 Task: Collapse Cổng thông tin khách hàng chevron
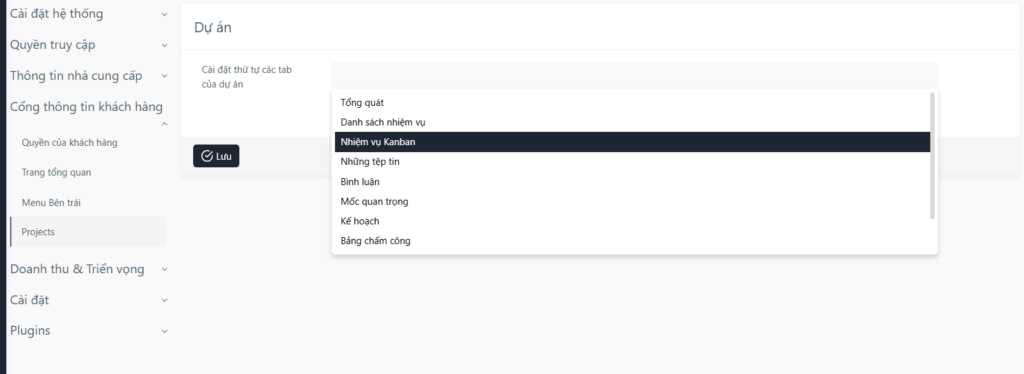click(x=165, y=124)
